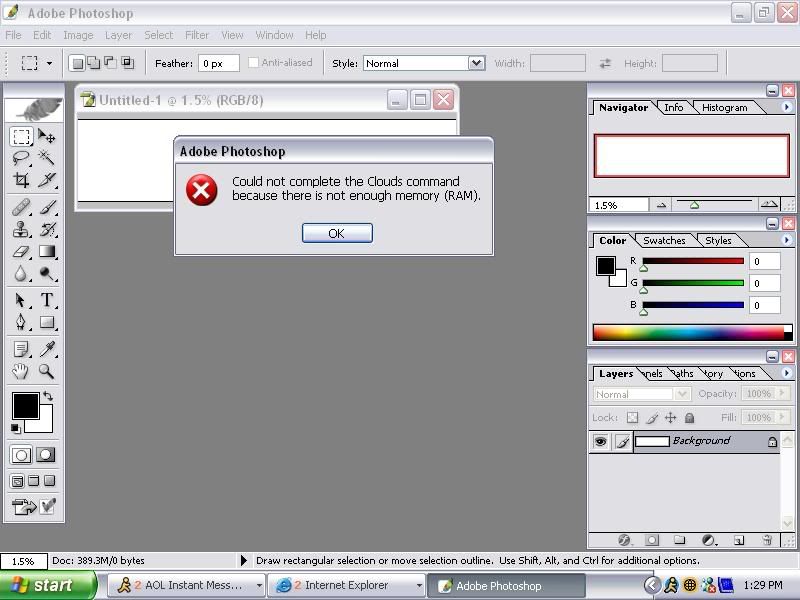Expand the Opacity slider arrow

781,393
